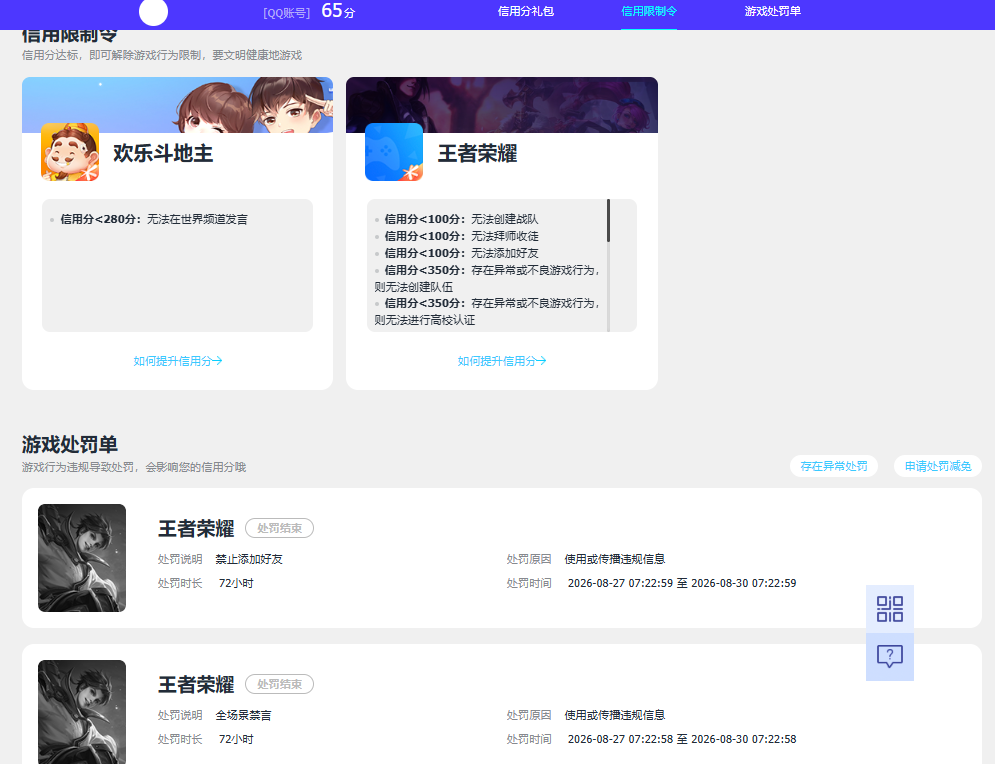Click the scrollbar in 王者荣耀 restrictions list
Viewport: 995px width, 764px height.
click(x=609, y=221)
